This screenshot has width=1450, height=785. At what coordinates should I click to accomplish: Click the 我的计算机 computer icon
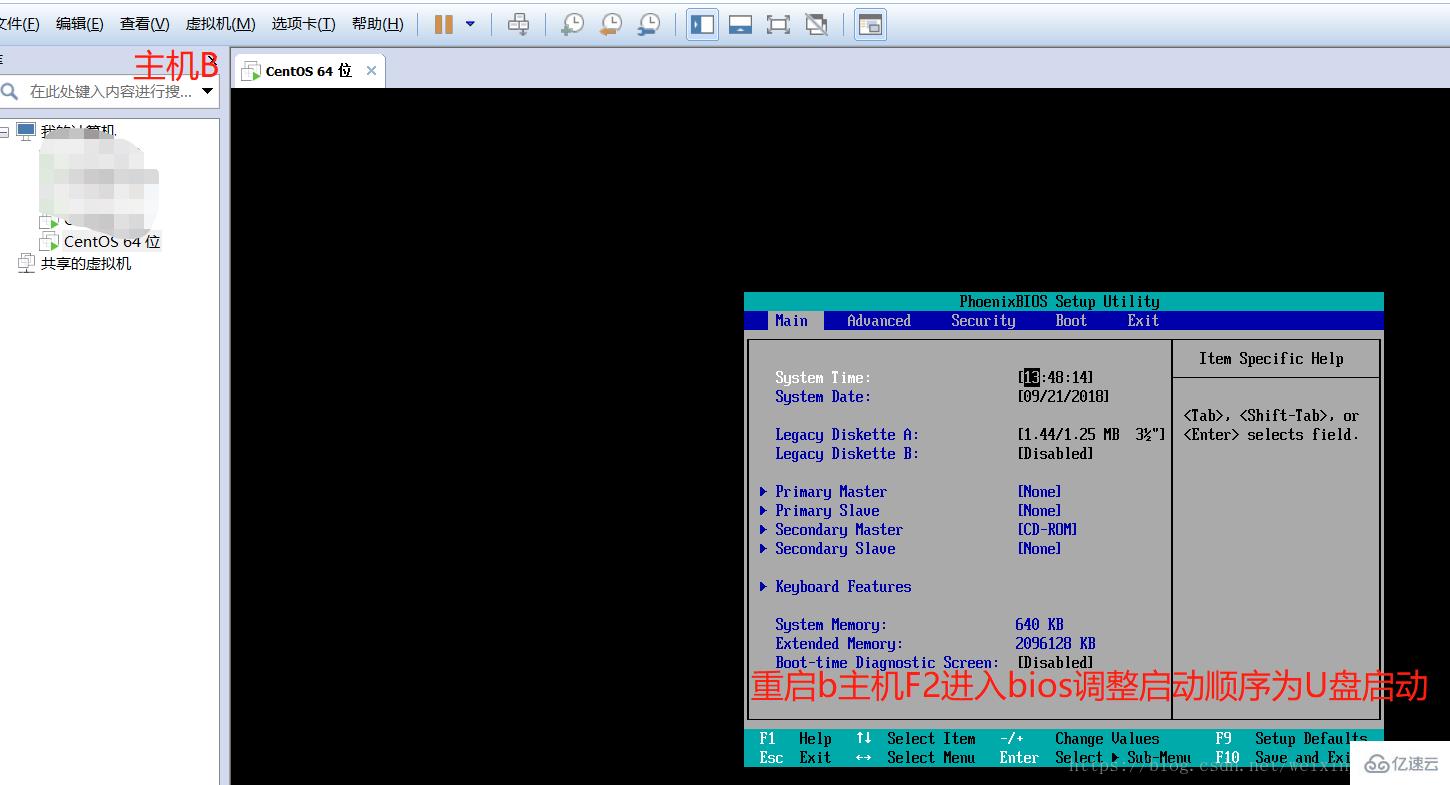pyautogui.click(x=26, y=131)
